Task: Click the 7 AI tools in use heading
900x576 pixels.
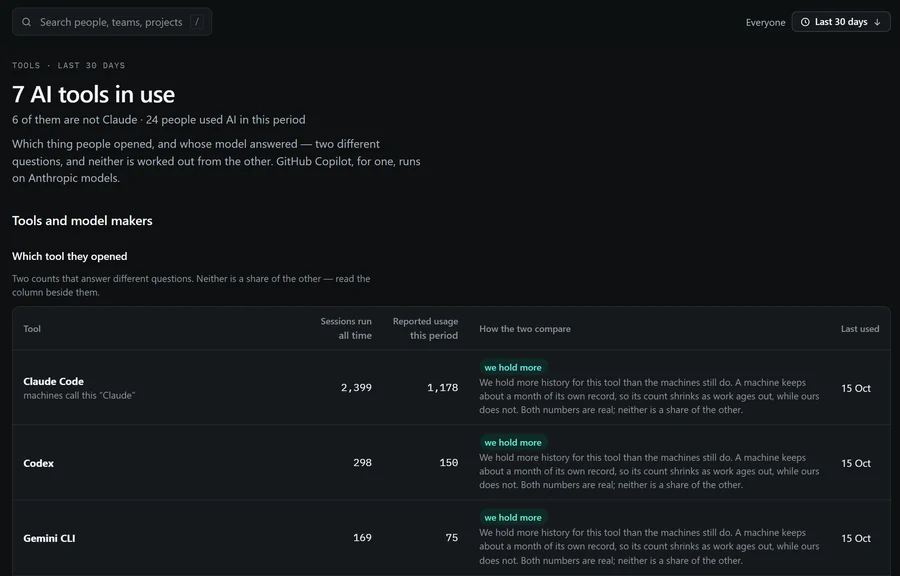Action: (x=94, y=95)
